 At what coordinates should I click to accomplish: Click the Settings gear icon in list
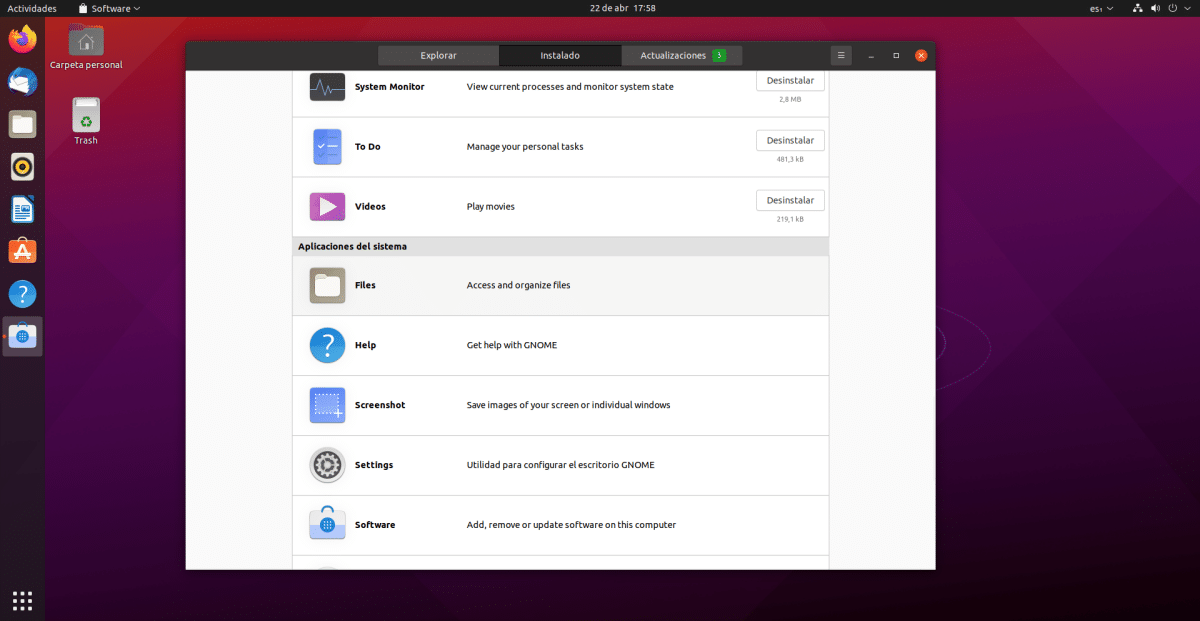[x=327, y=465]
